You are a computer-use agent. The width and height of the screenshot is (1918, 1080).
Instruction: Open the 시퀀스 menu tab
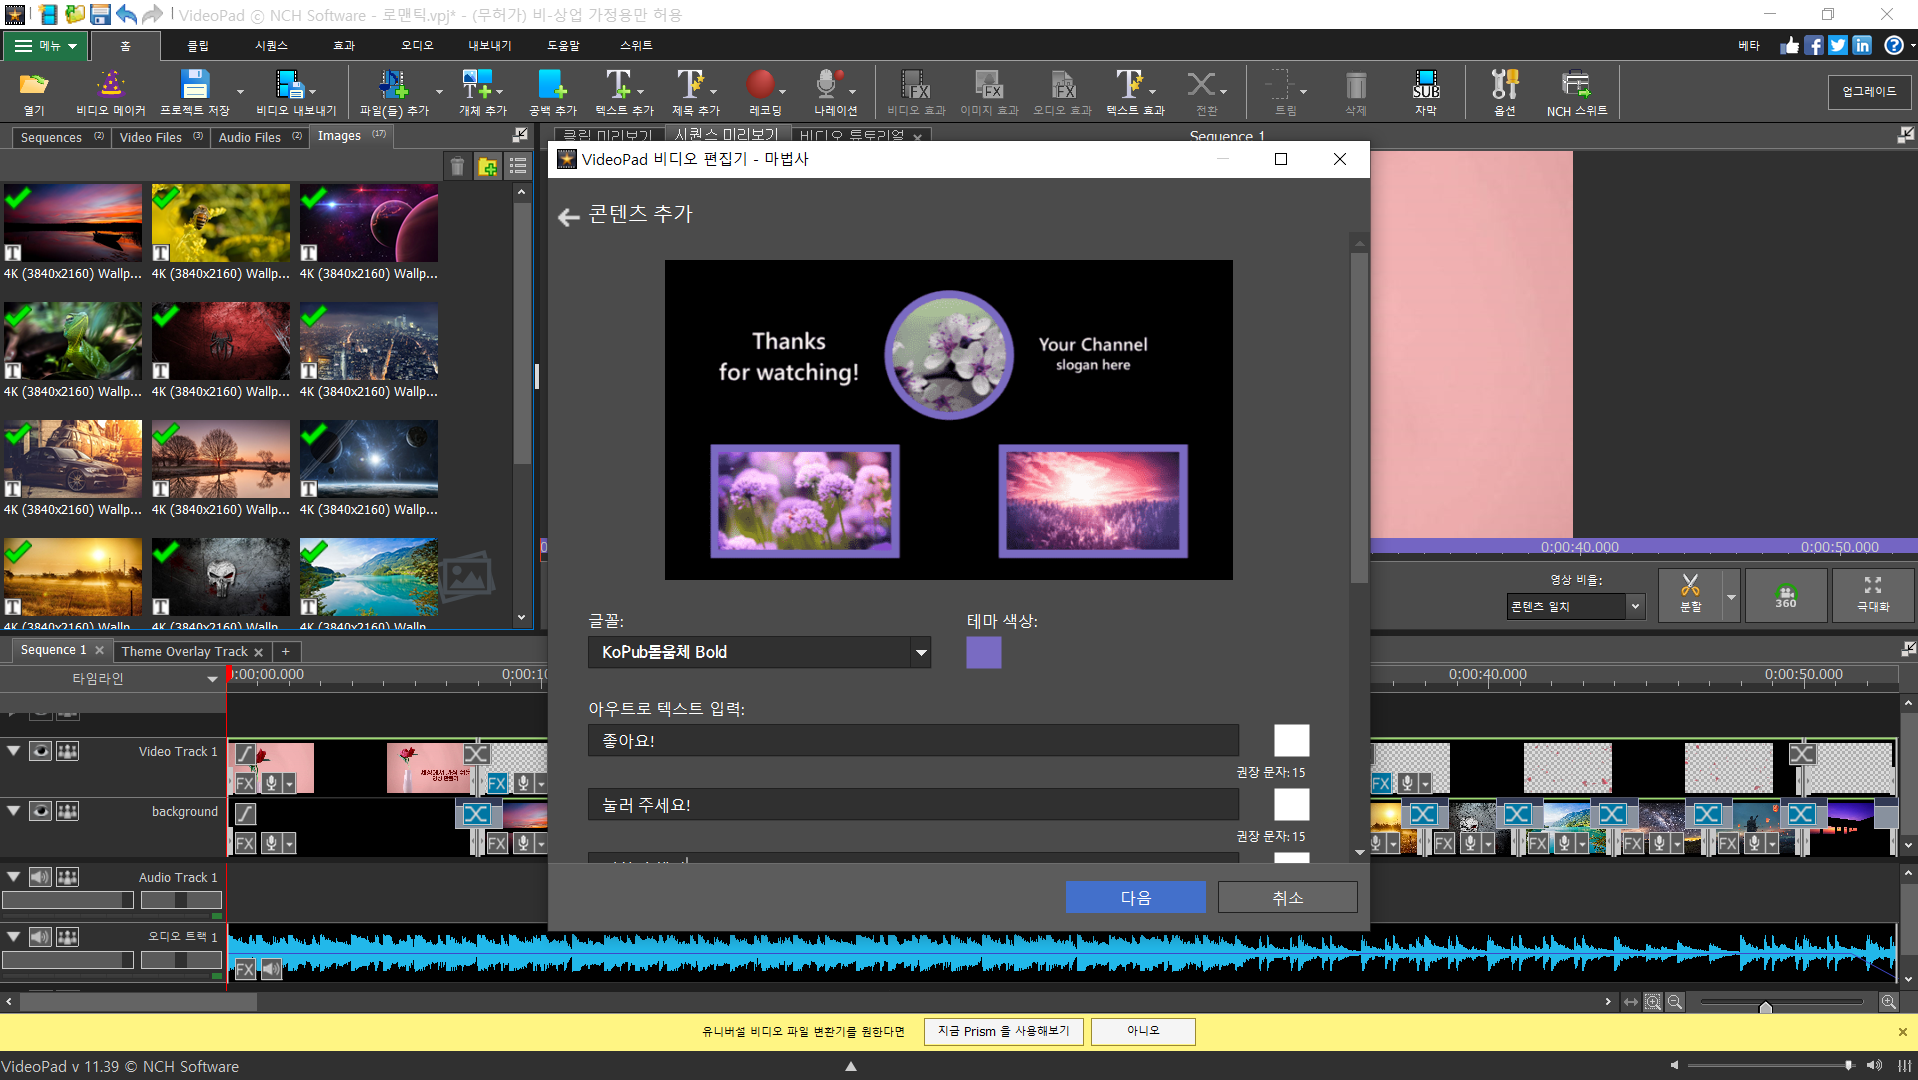coord(271,45)
